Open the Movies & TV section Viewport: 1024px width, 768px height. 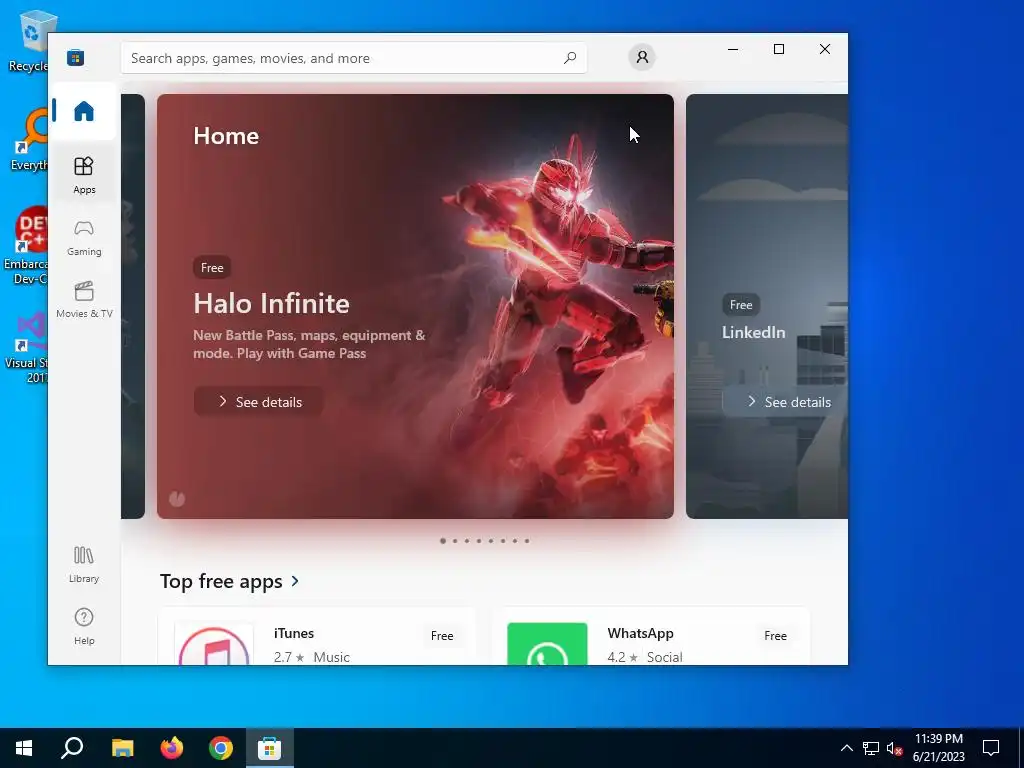84,300
